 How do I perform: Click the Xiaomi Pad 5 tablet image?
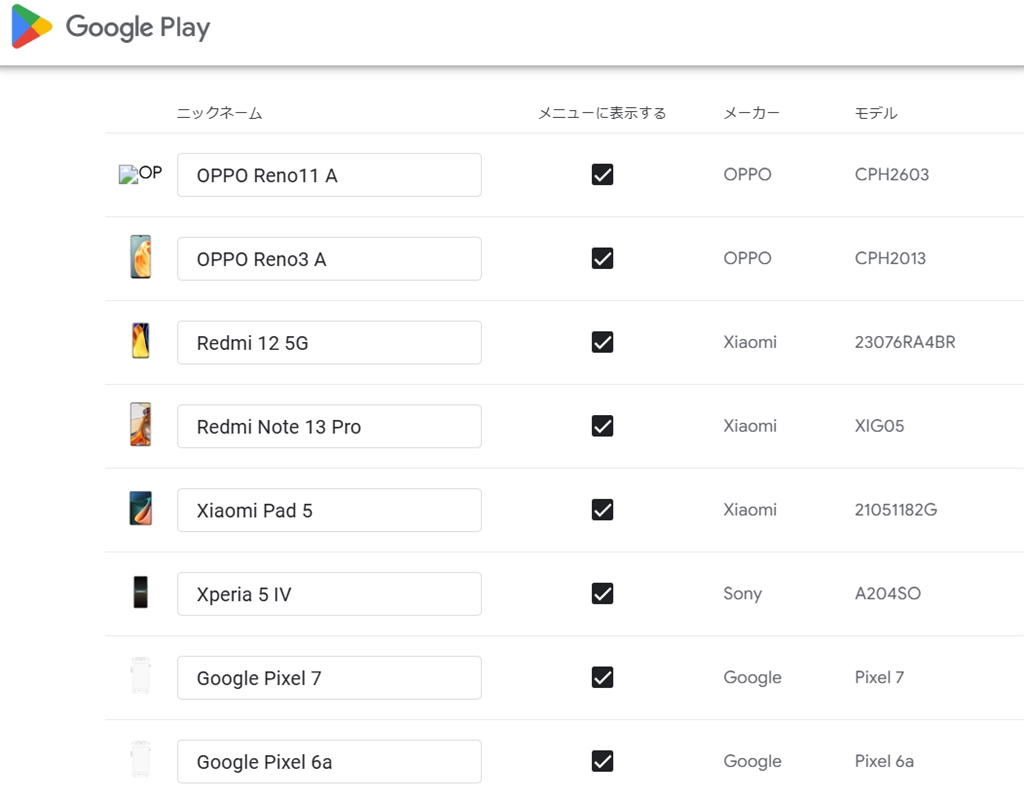click(x=141, y=509)
